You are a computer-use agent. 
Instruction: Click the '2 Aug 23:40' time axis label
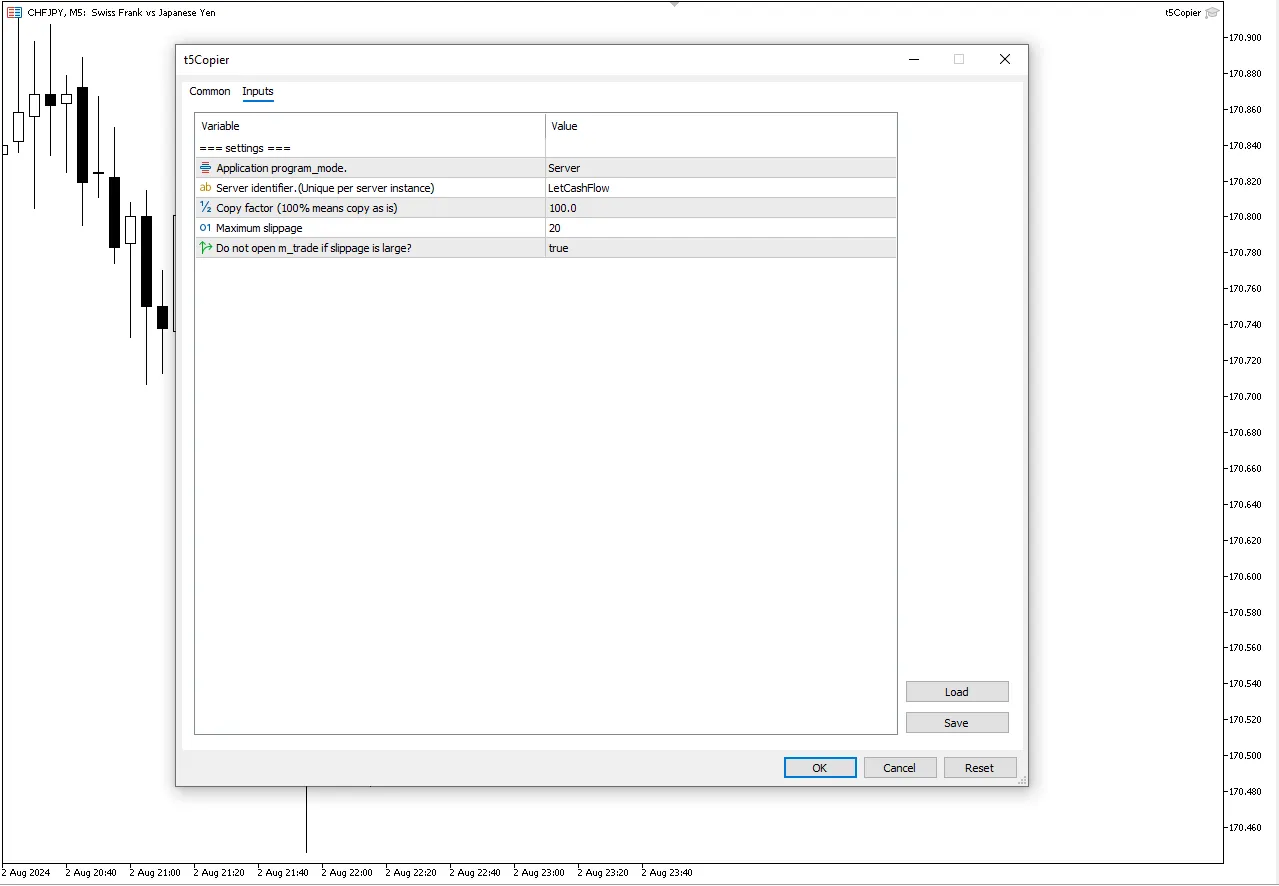click(667, 873)
